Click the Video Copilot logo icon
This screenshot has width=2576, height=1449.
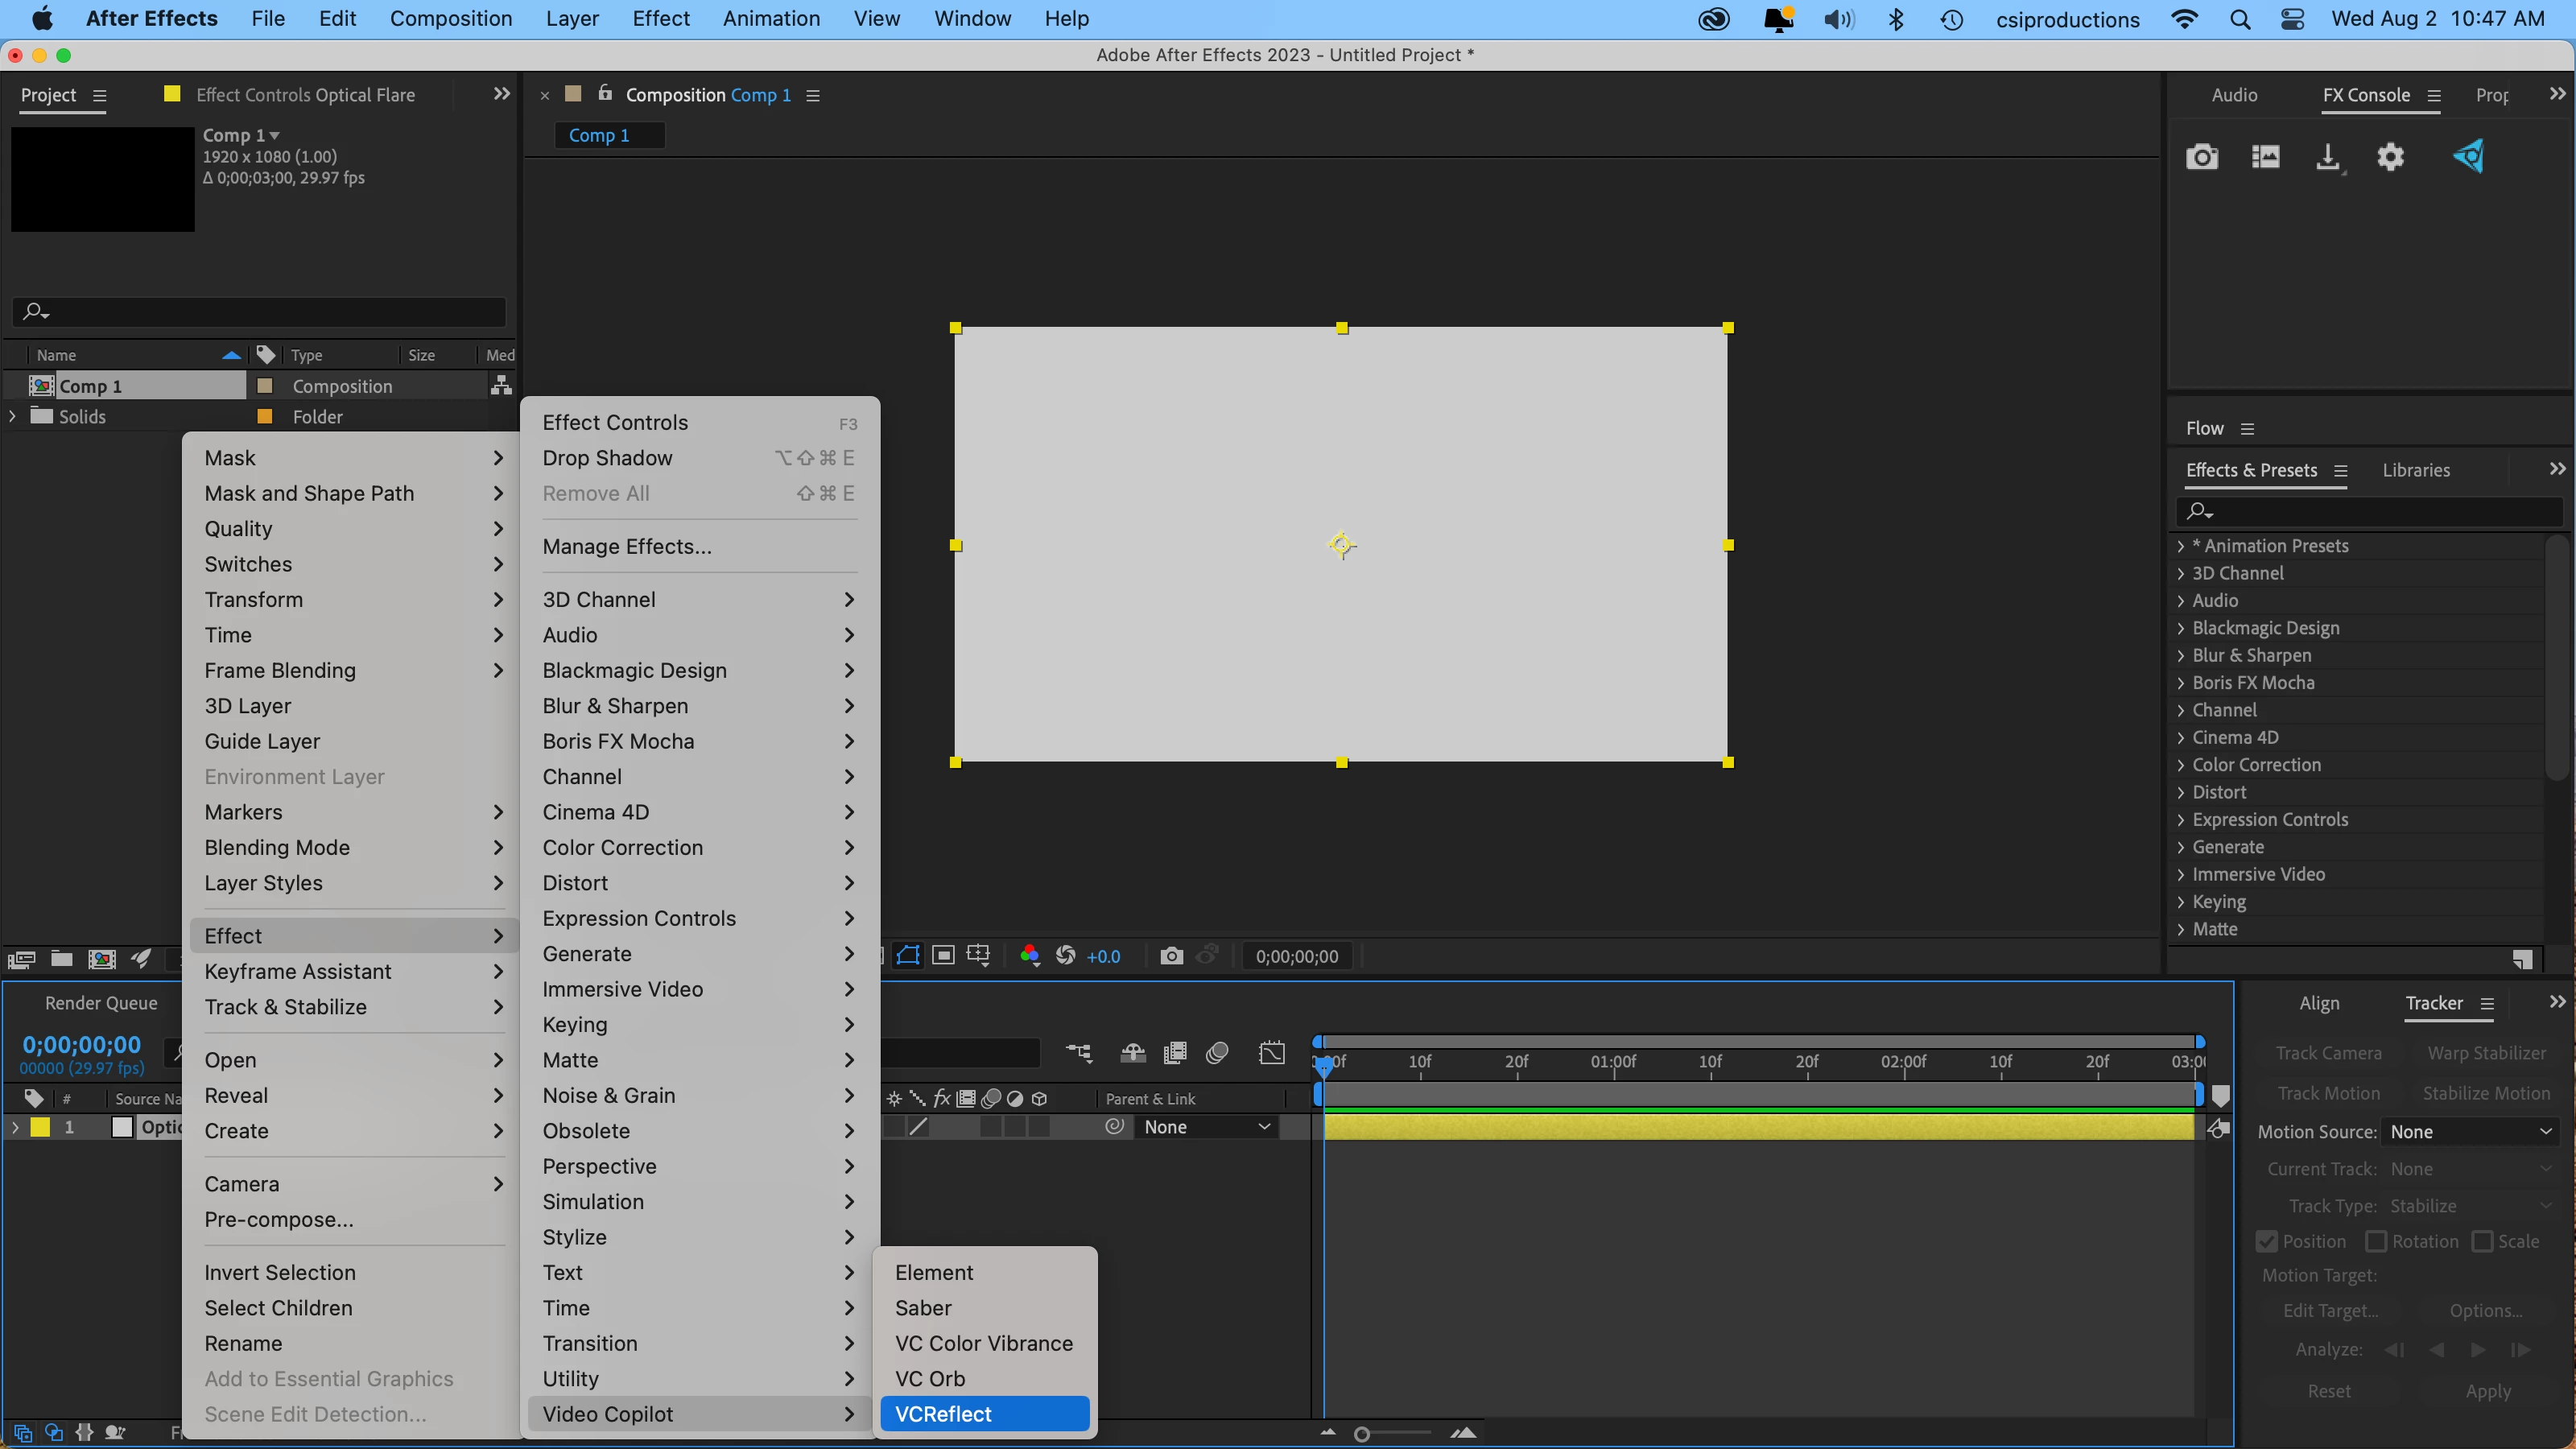pos(2468,156)
